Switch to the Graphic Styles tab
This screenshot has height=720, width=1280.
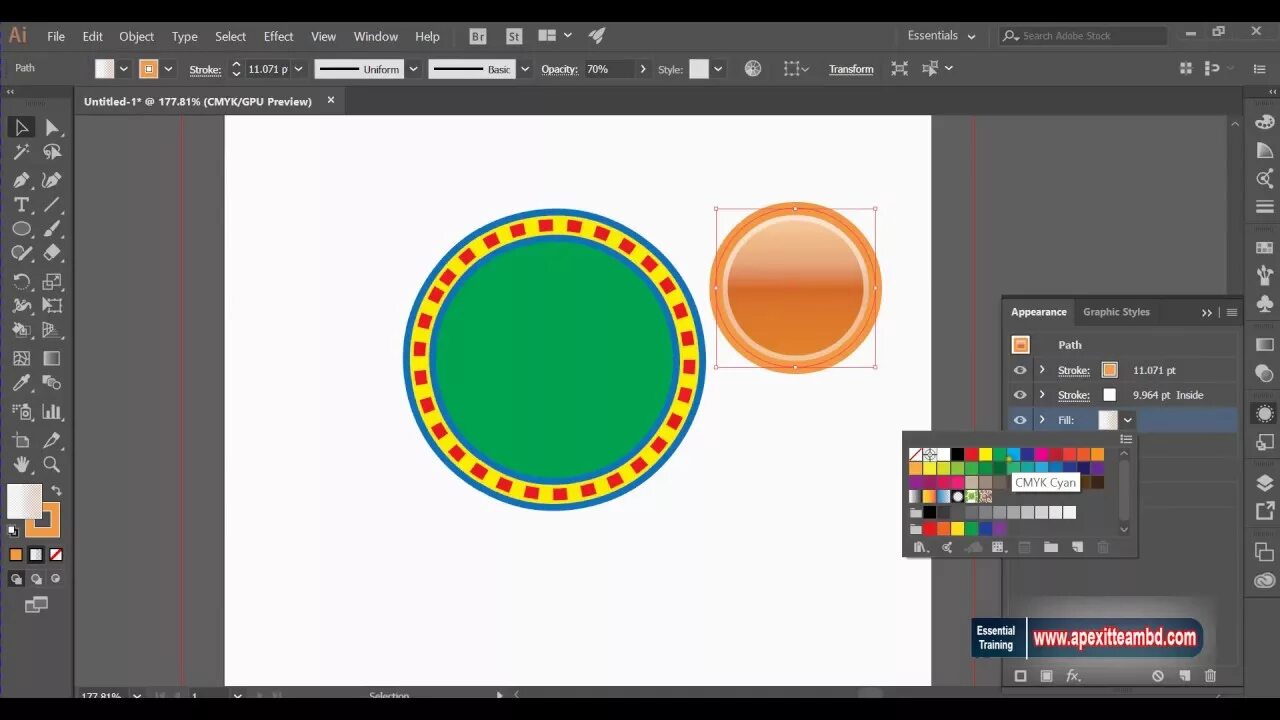(x=1116, y=312)
